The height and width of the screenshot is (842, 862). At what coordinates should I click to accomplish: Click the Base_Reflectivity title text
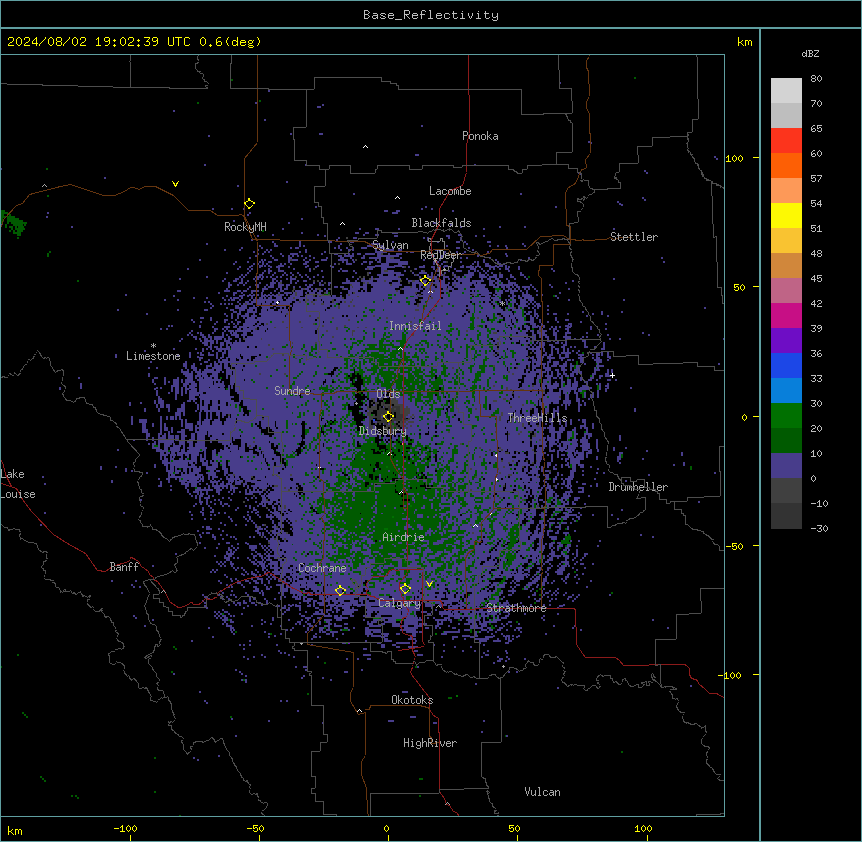pyautogui.click(x=431, y=15)
